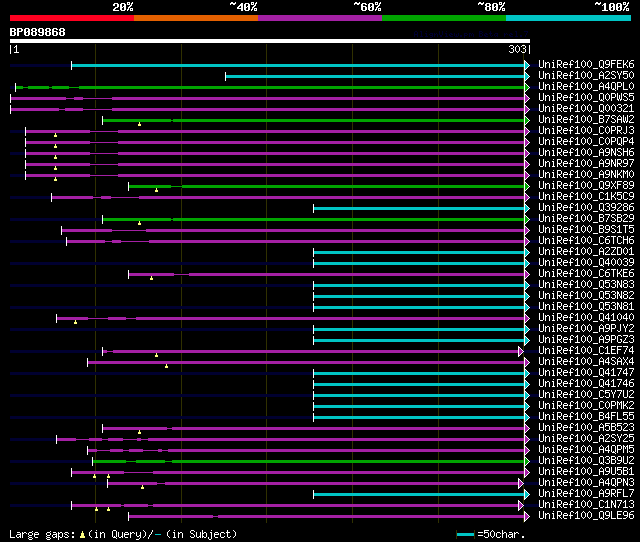Click the UniRef100_B9S1T5 label
640x542 pixels.
coord(586,230)
